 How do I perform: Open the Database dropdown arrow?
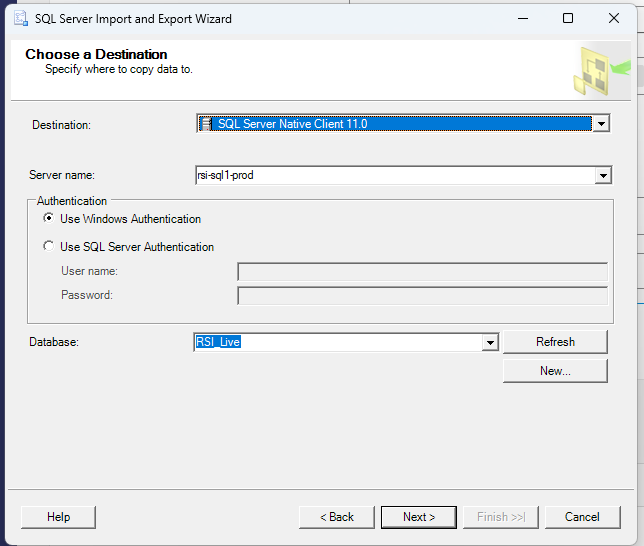point(490,342)
